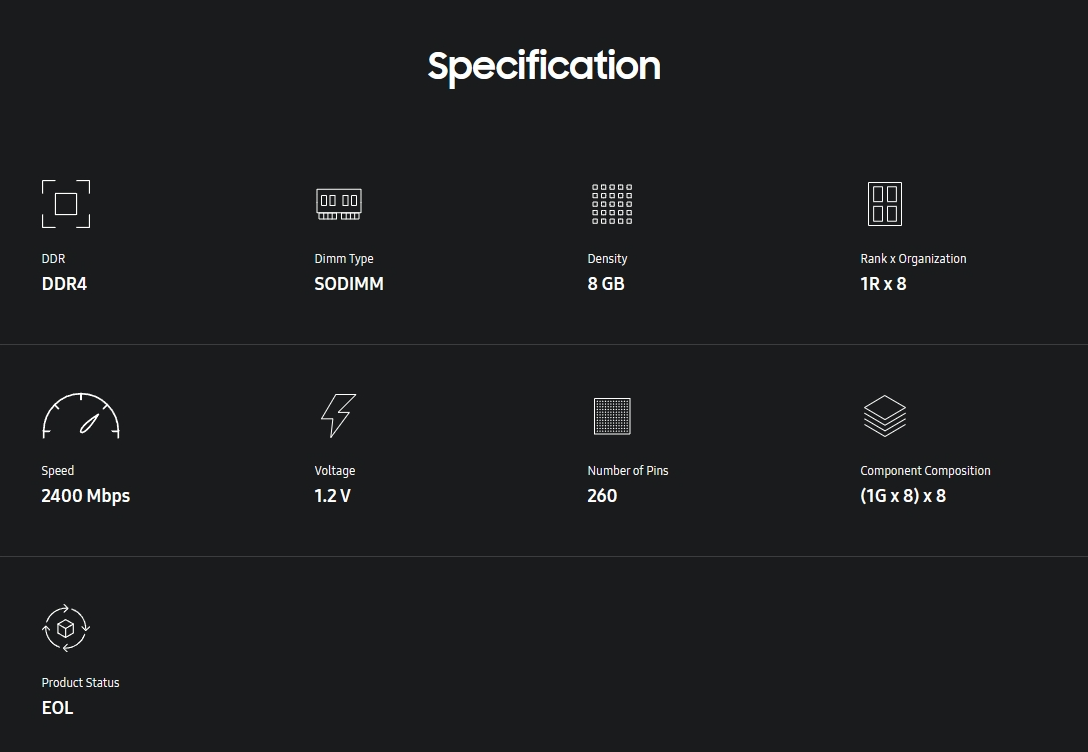Click the Product Status cycle icon

(x=66, y=628)
